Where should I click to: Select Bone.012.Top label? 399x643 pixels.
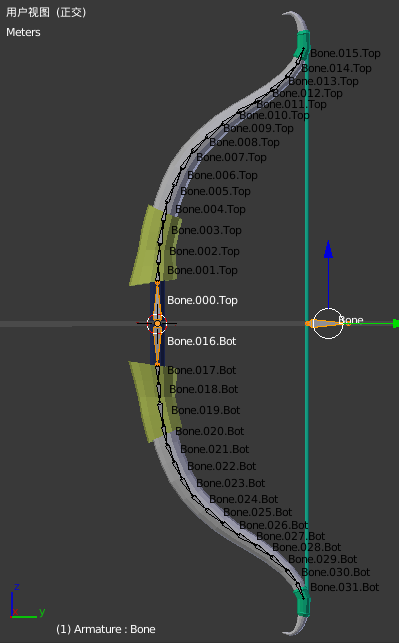(x=307, y=93)
